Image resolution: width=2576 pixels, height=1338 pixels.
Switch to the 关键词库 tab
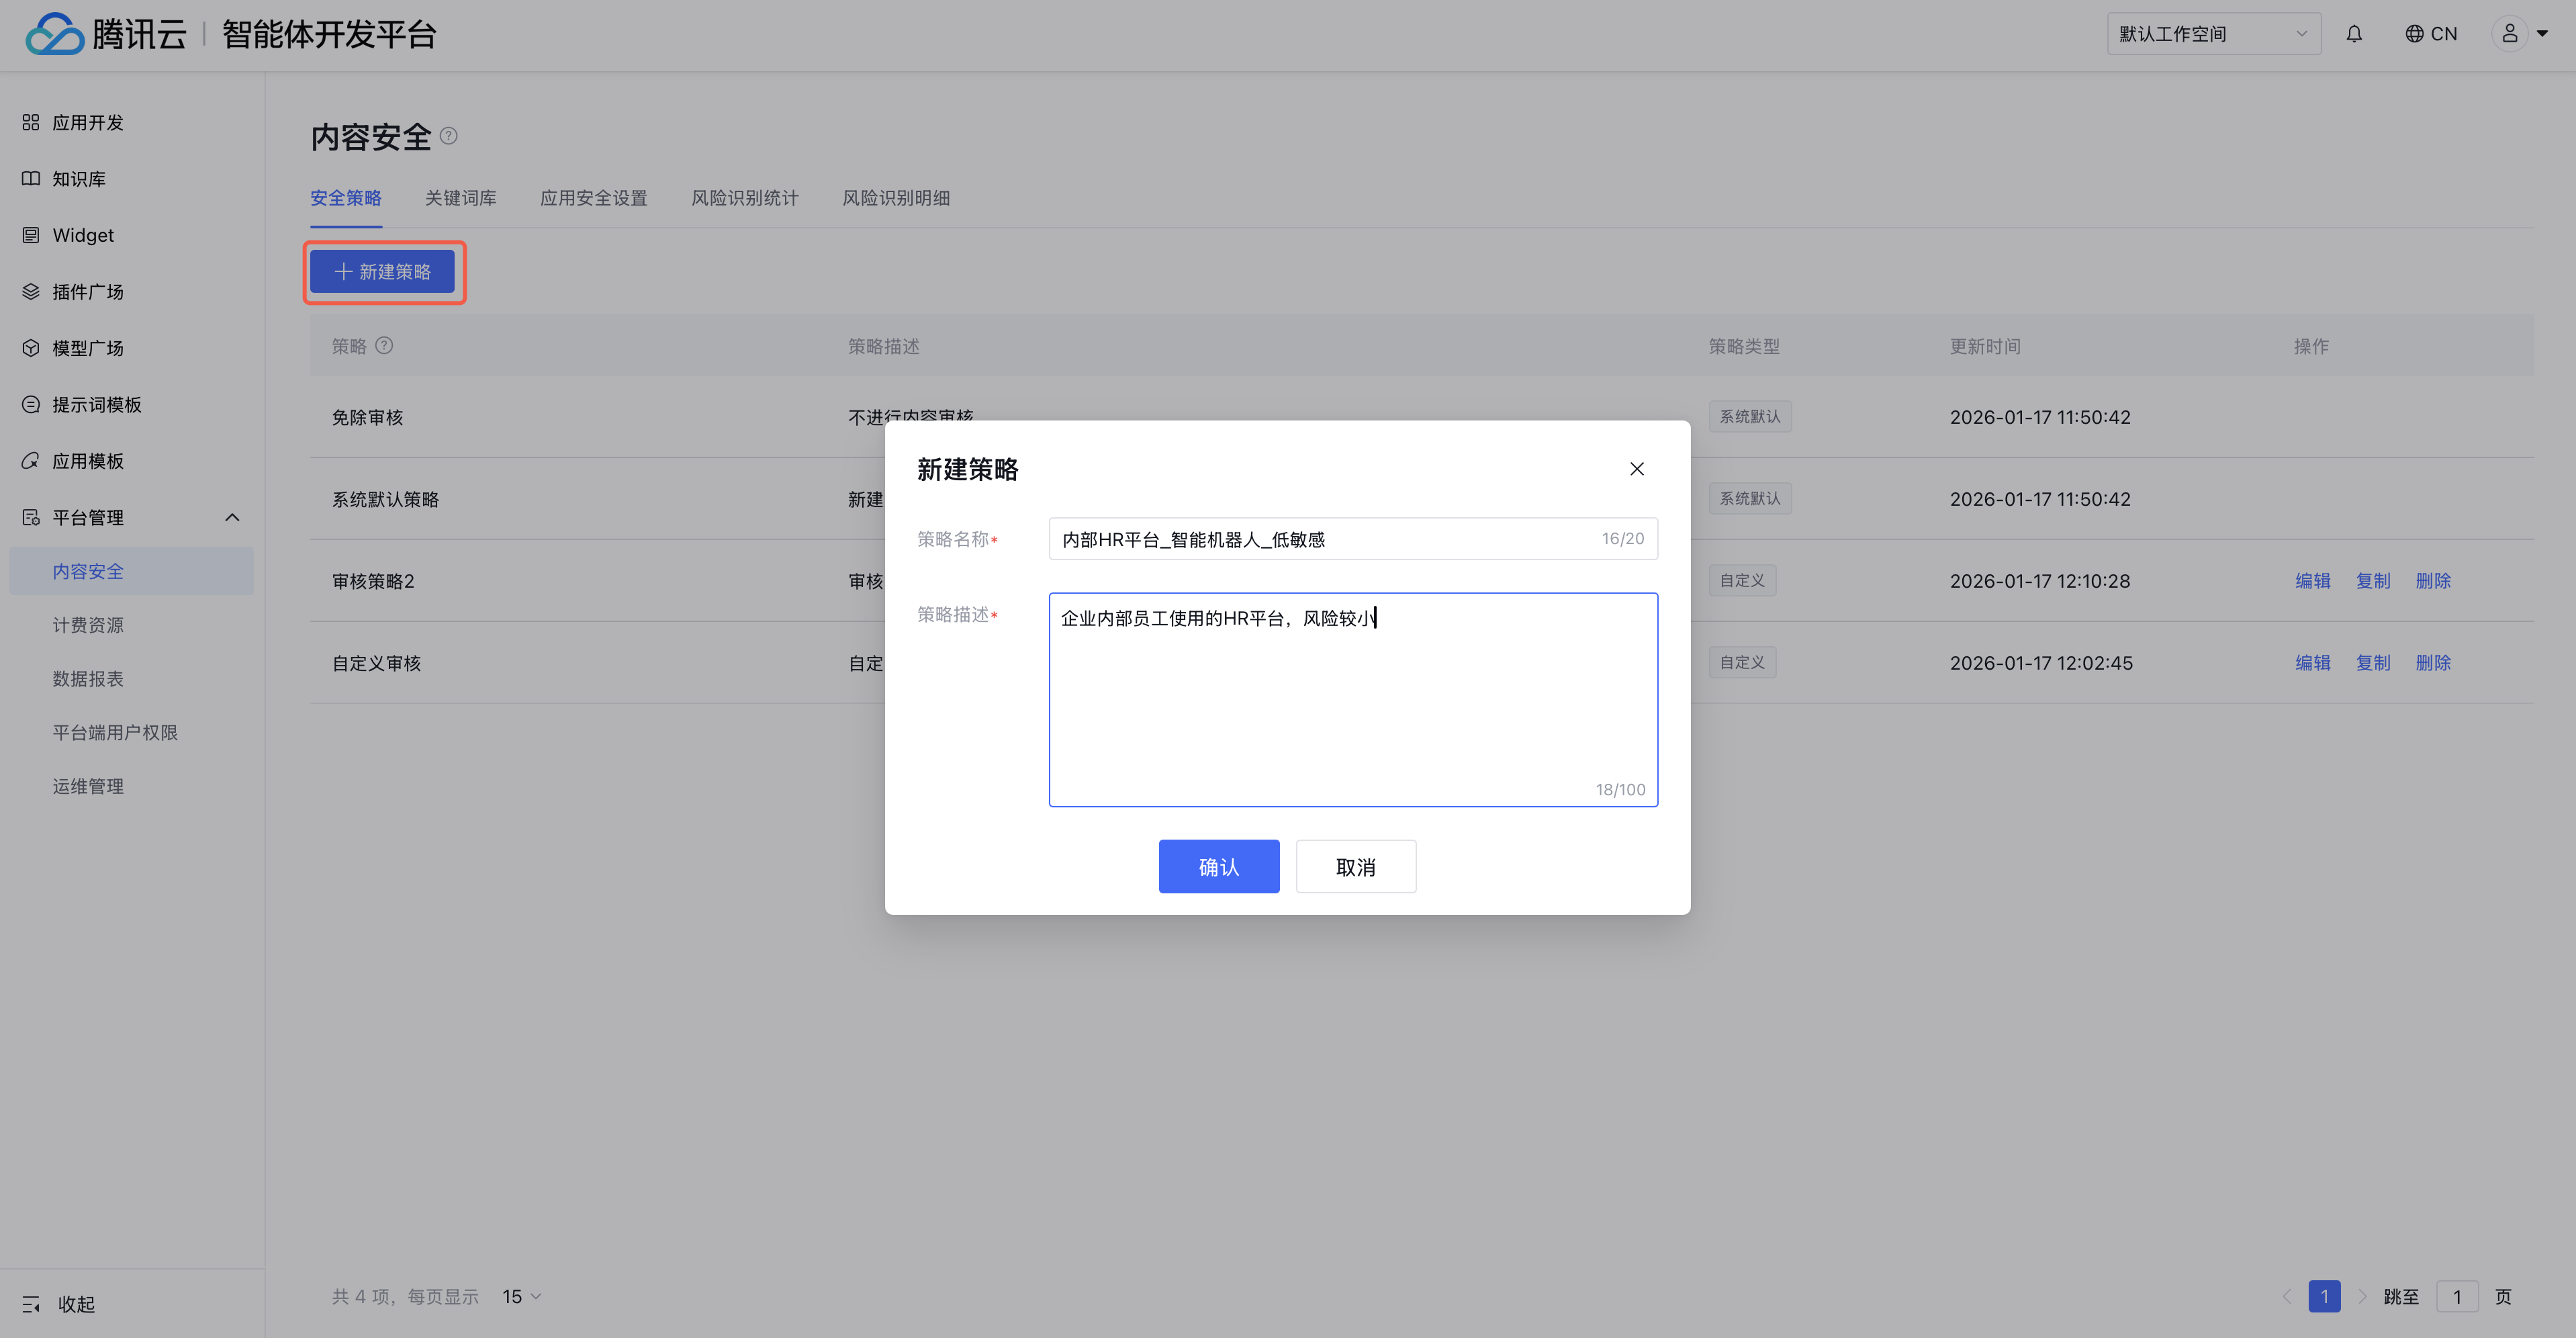tap(460, 198)
